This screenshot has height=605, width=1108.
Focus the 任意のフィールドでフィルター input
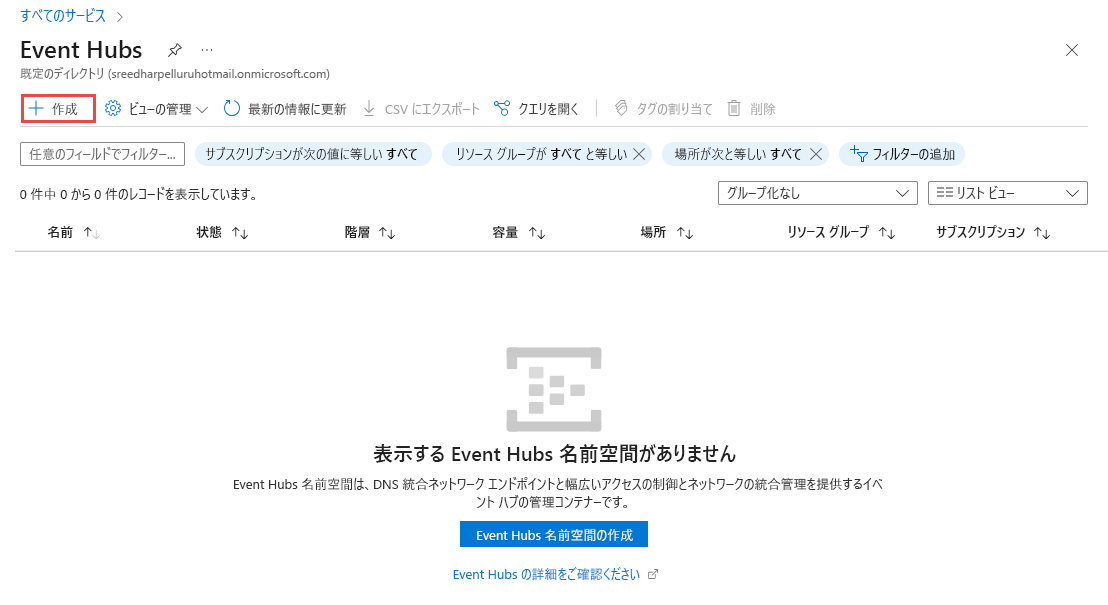[102, 154]
